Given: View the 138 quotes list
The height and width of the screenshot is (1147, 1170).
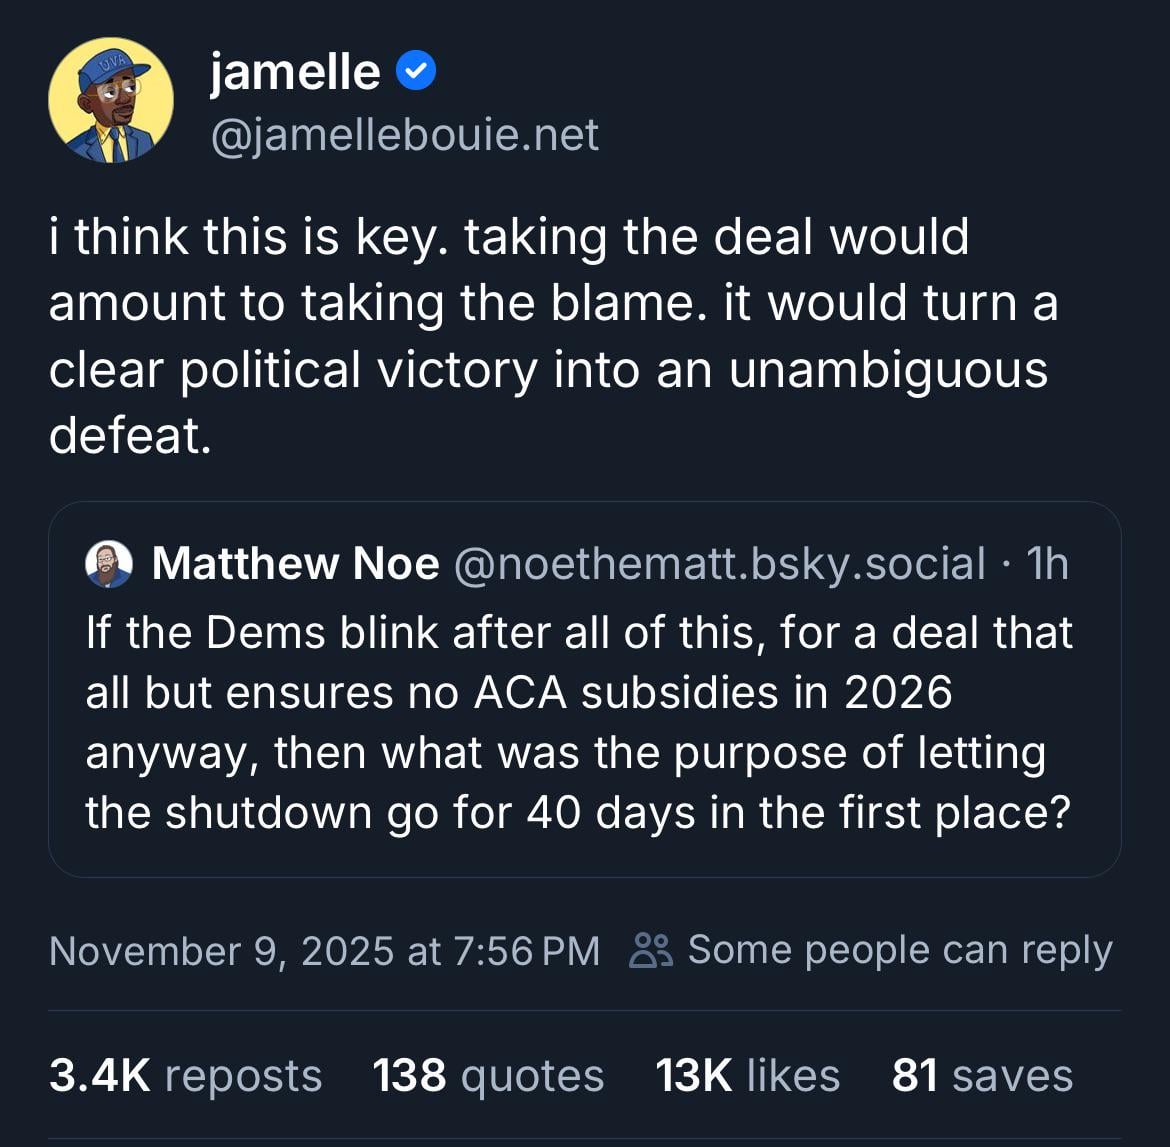Looking at the screenshot, I should click(488, 1076).
